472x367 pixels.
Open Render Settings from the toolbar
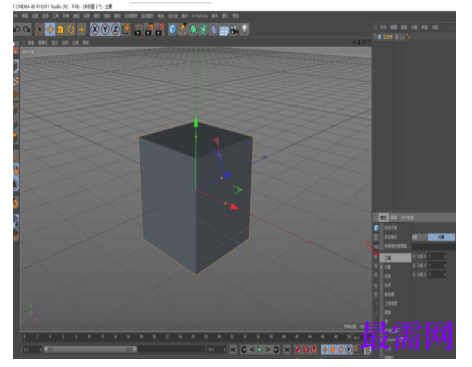tap(160, 30)
